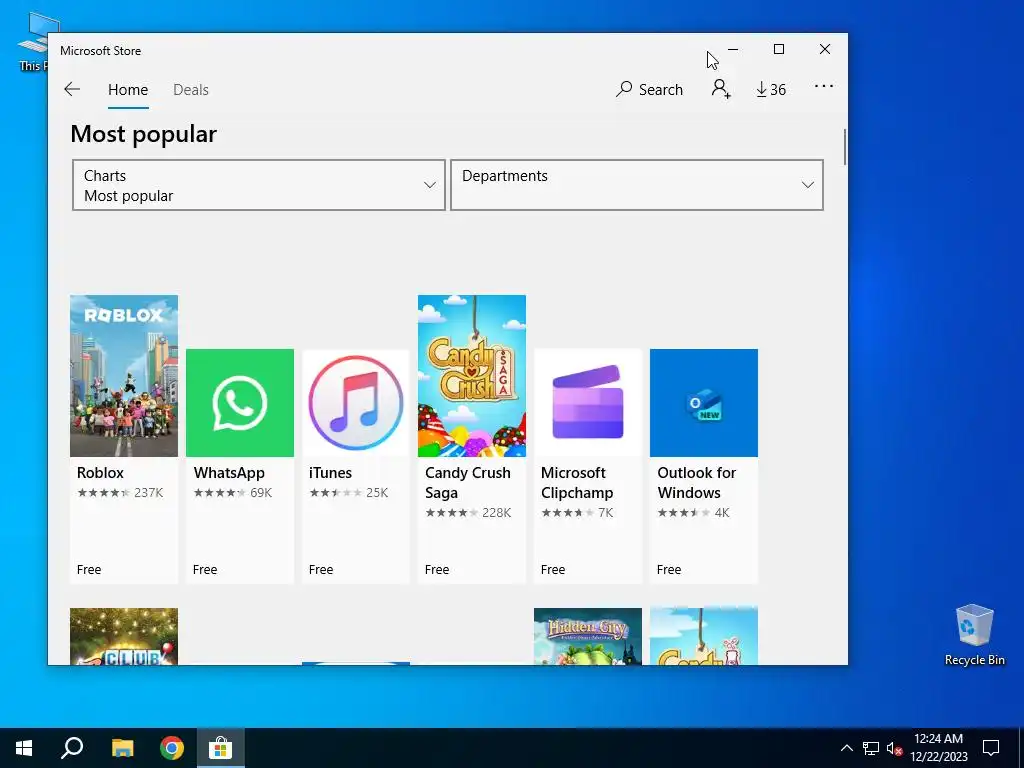Open the sign-in account icon
Screen dimensions: 1024x768
pos(721,89)
